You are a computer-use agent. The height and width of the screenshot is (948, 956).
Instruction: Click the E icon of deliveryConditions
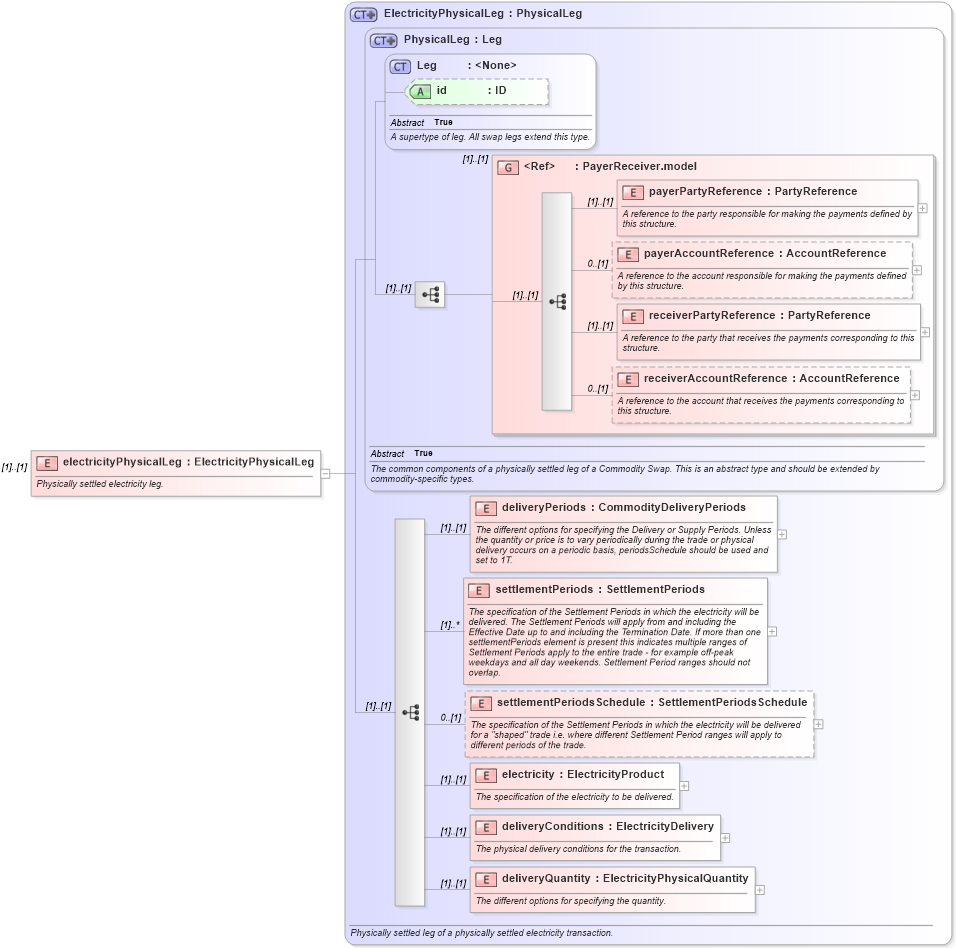coord(486,827)
